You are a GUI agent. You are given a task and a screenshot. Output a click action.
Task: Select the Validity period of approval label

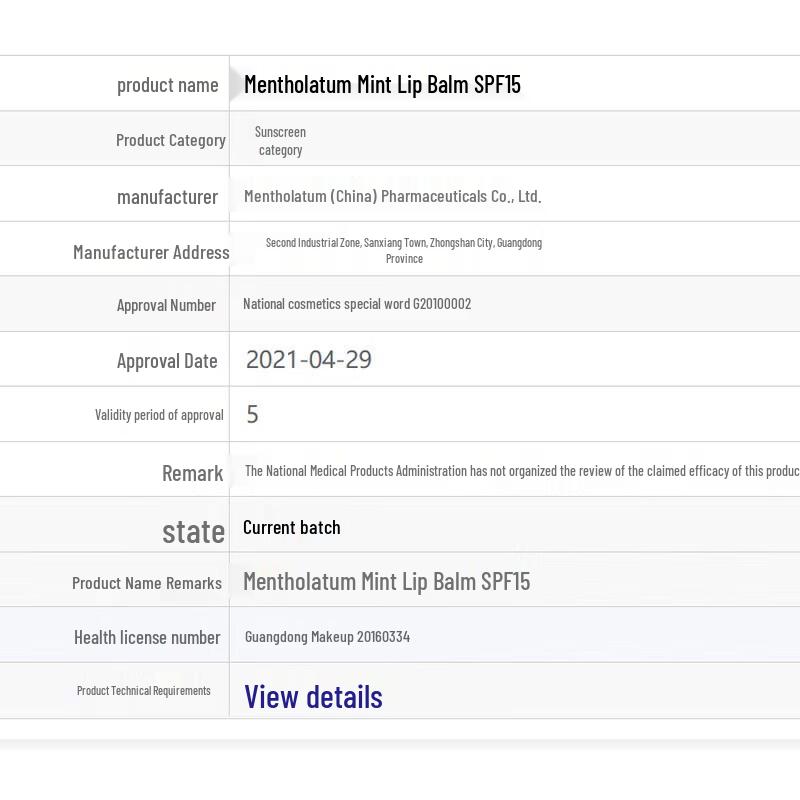pyautogui.click(x=159, y=415)
